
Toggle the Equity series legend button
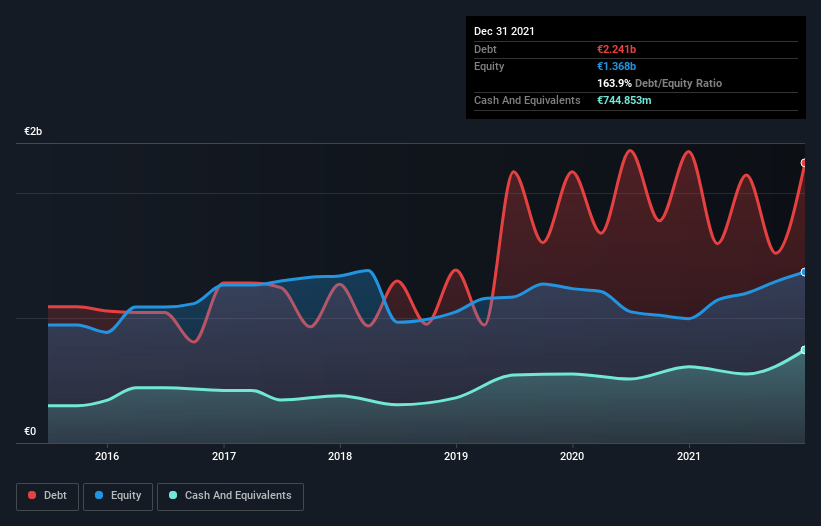point(118,496)
